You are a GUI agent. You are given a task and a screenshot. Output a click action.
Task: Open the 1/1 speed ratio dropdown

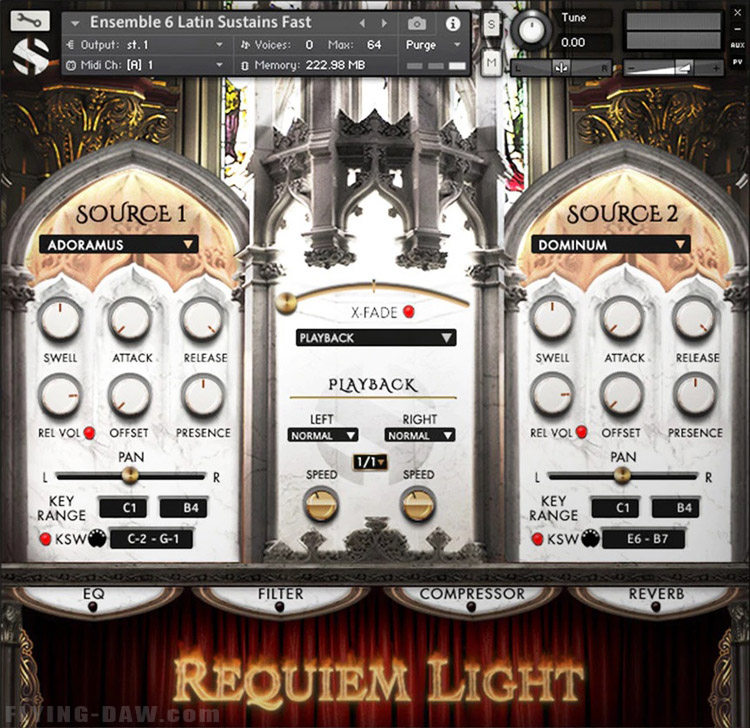pyautogui.click(x=370, y=462)
